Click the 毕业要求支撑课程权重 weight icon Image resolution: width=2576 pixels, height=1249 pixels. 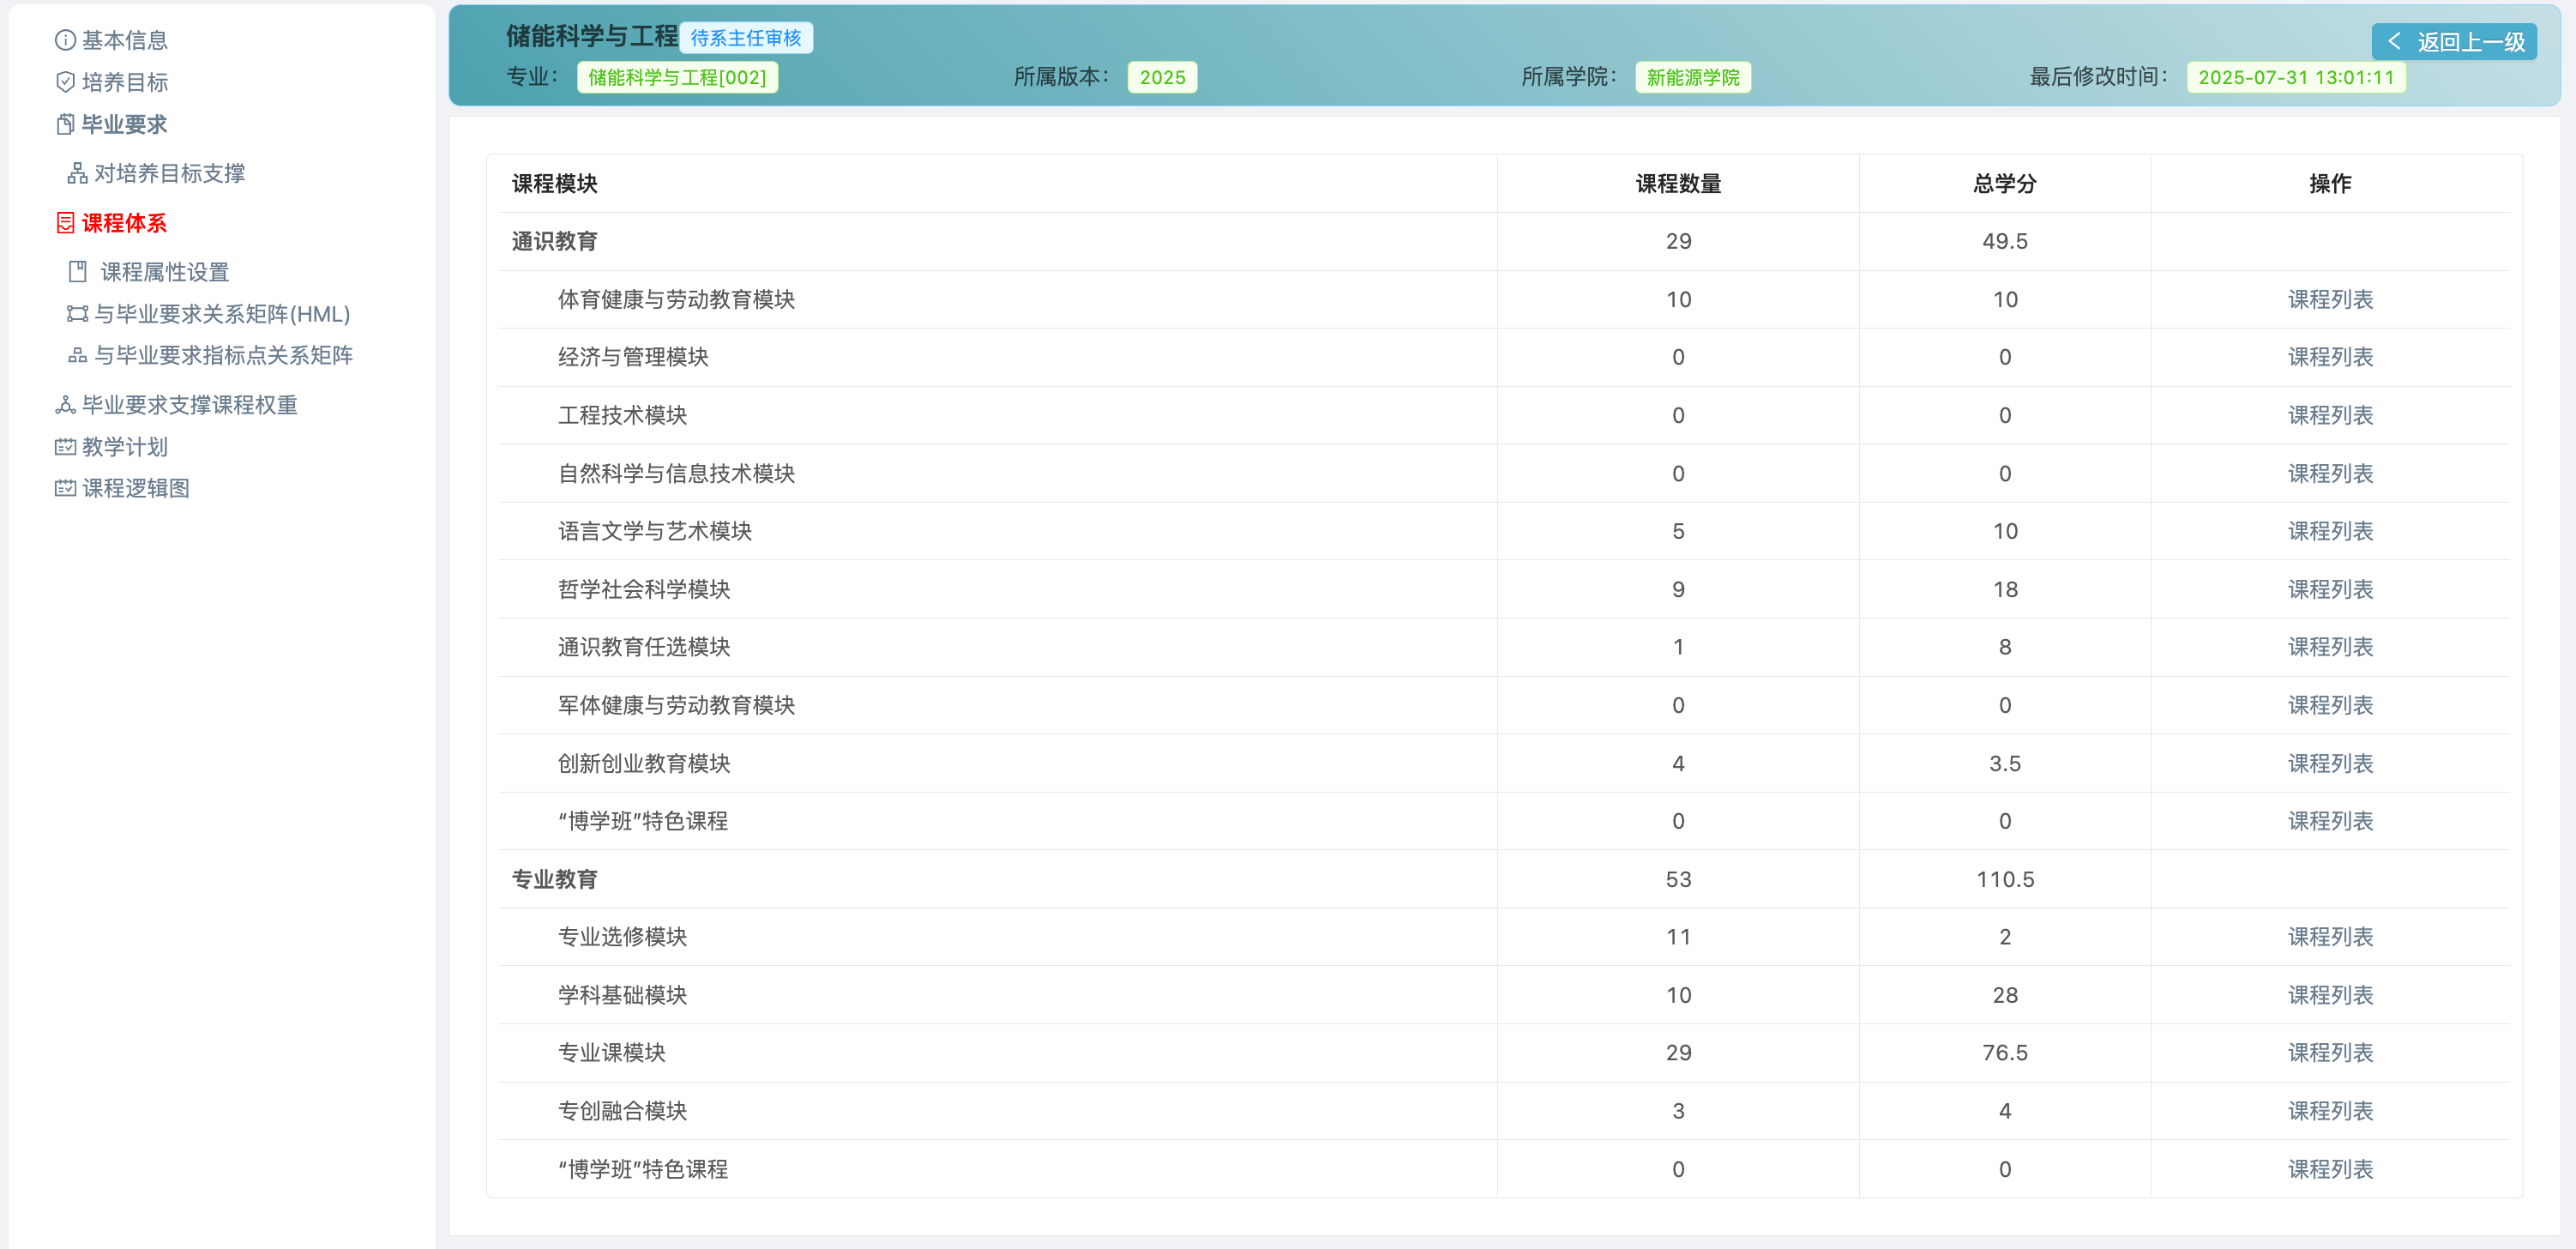64,405
